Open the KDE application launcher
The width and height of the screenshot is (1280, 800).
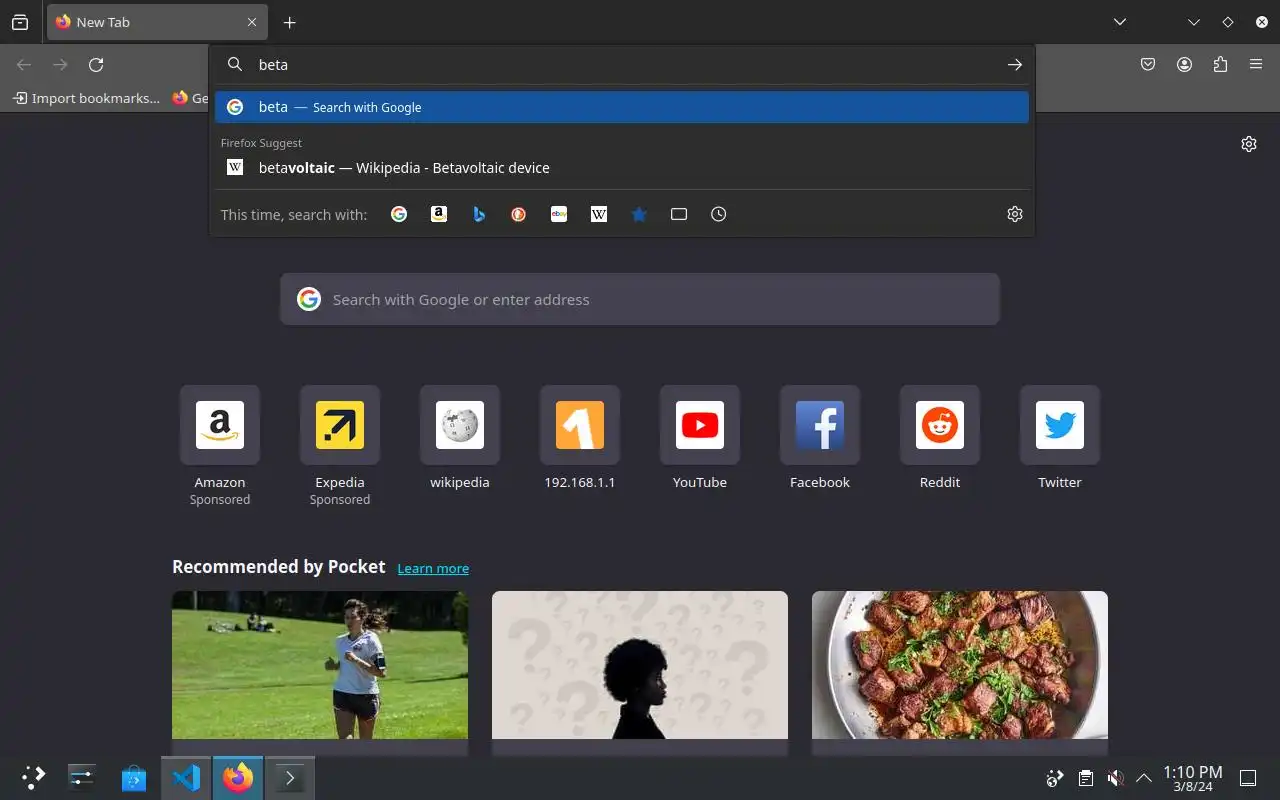point(33,777)
